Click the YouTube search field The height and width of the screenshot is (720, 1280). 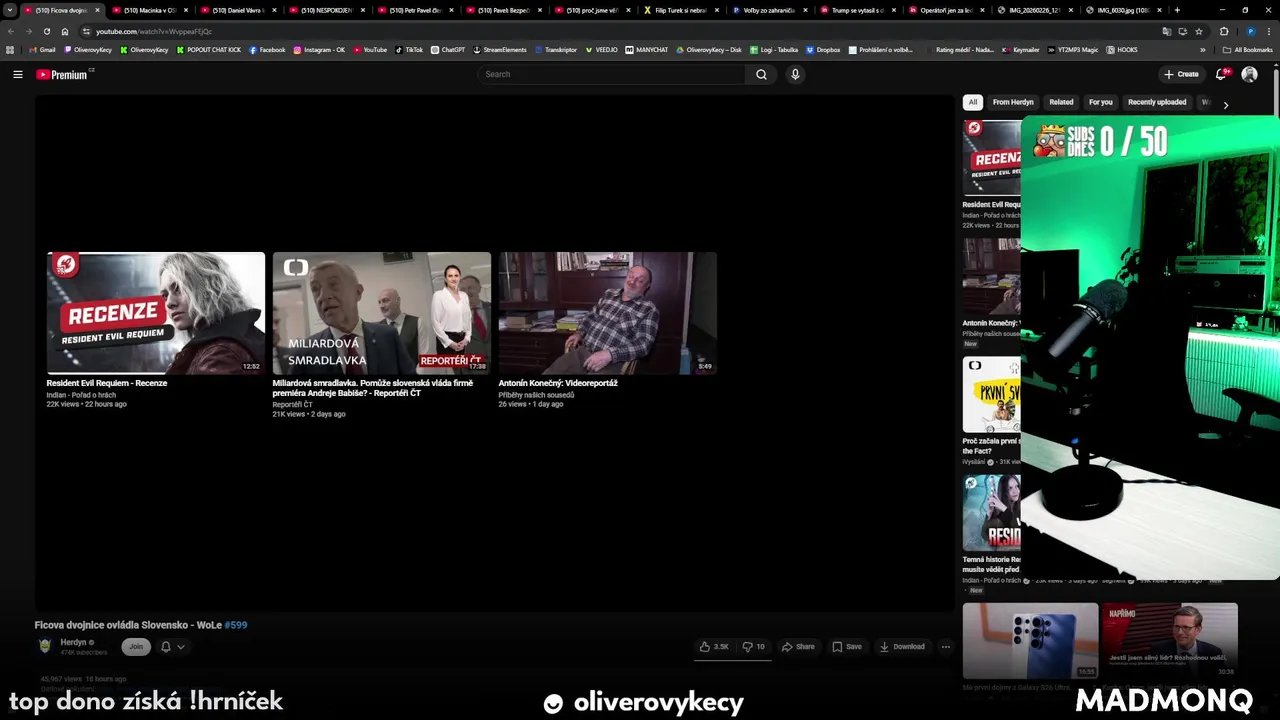click(x=611, y=74)
